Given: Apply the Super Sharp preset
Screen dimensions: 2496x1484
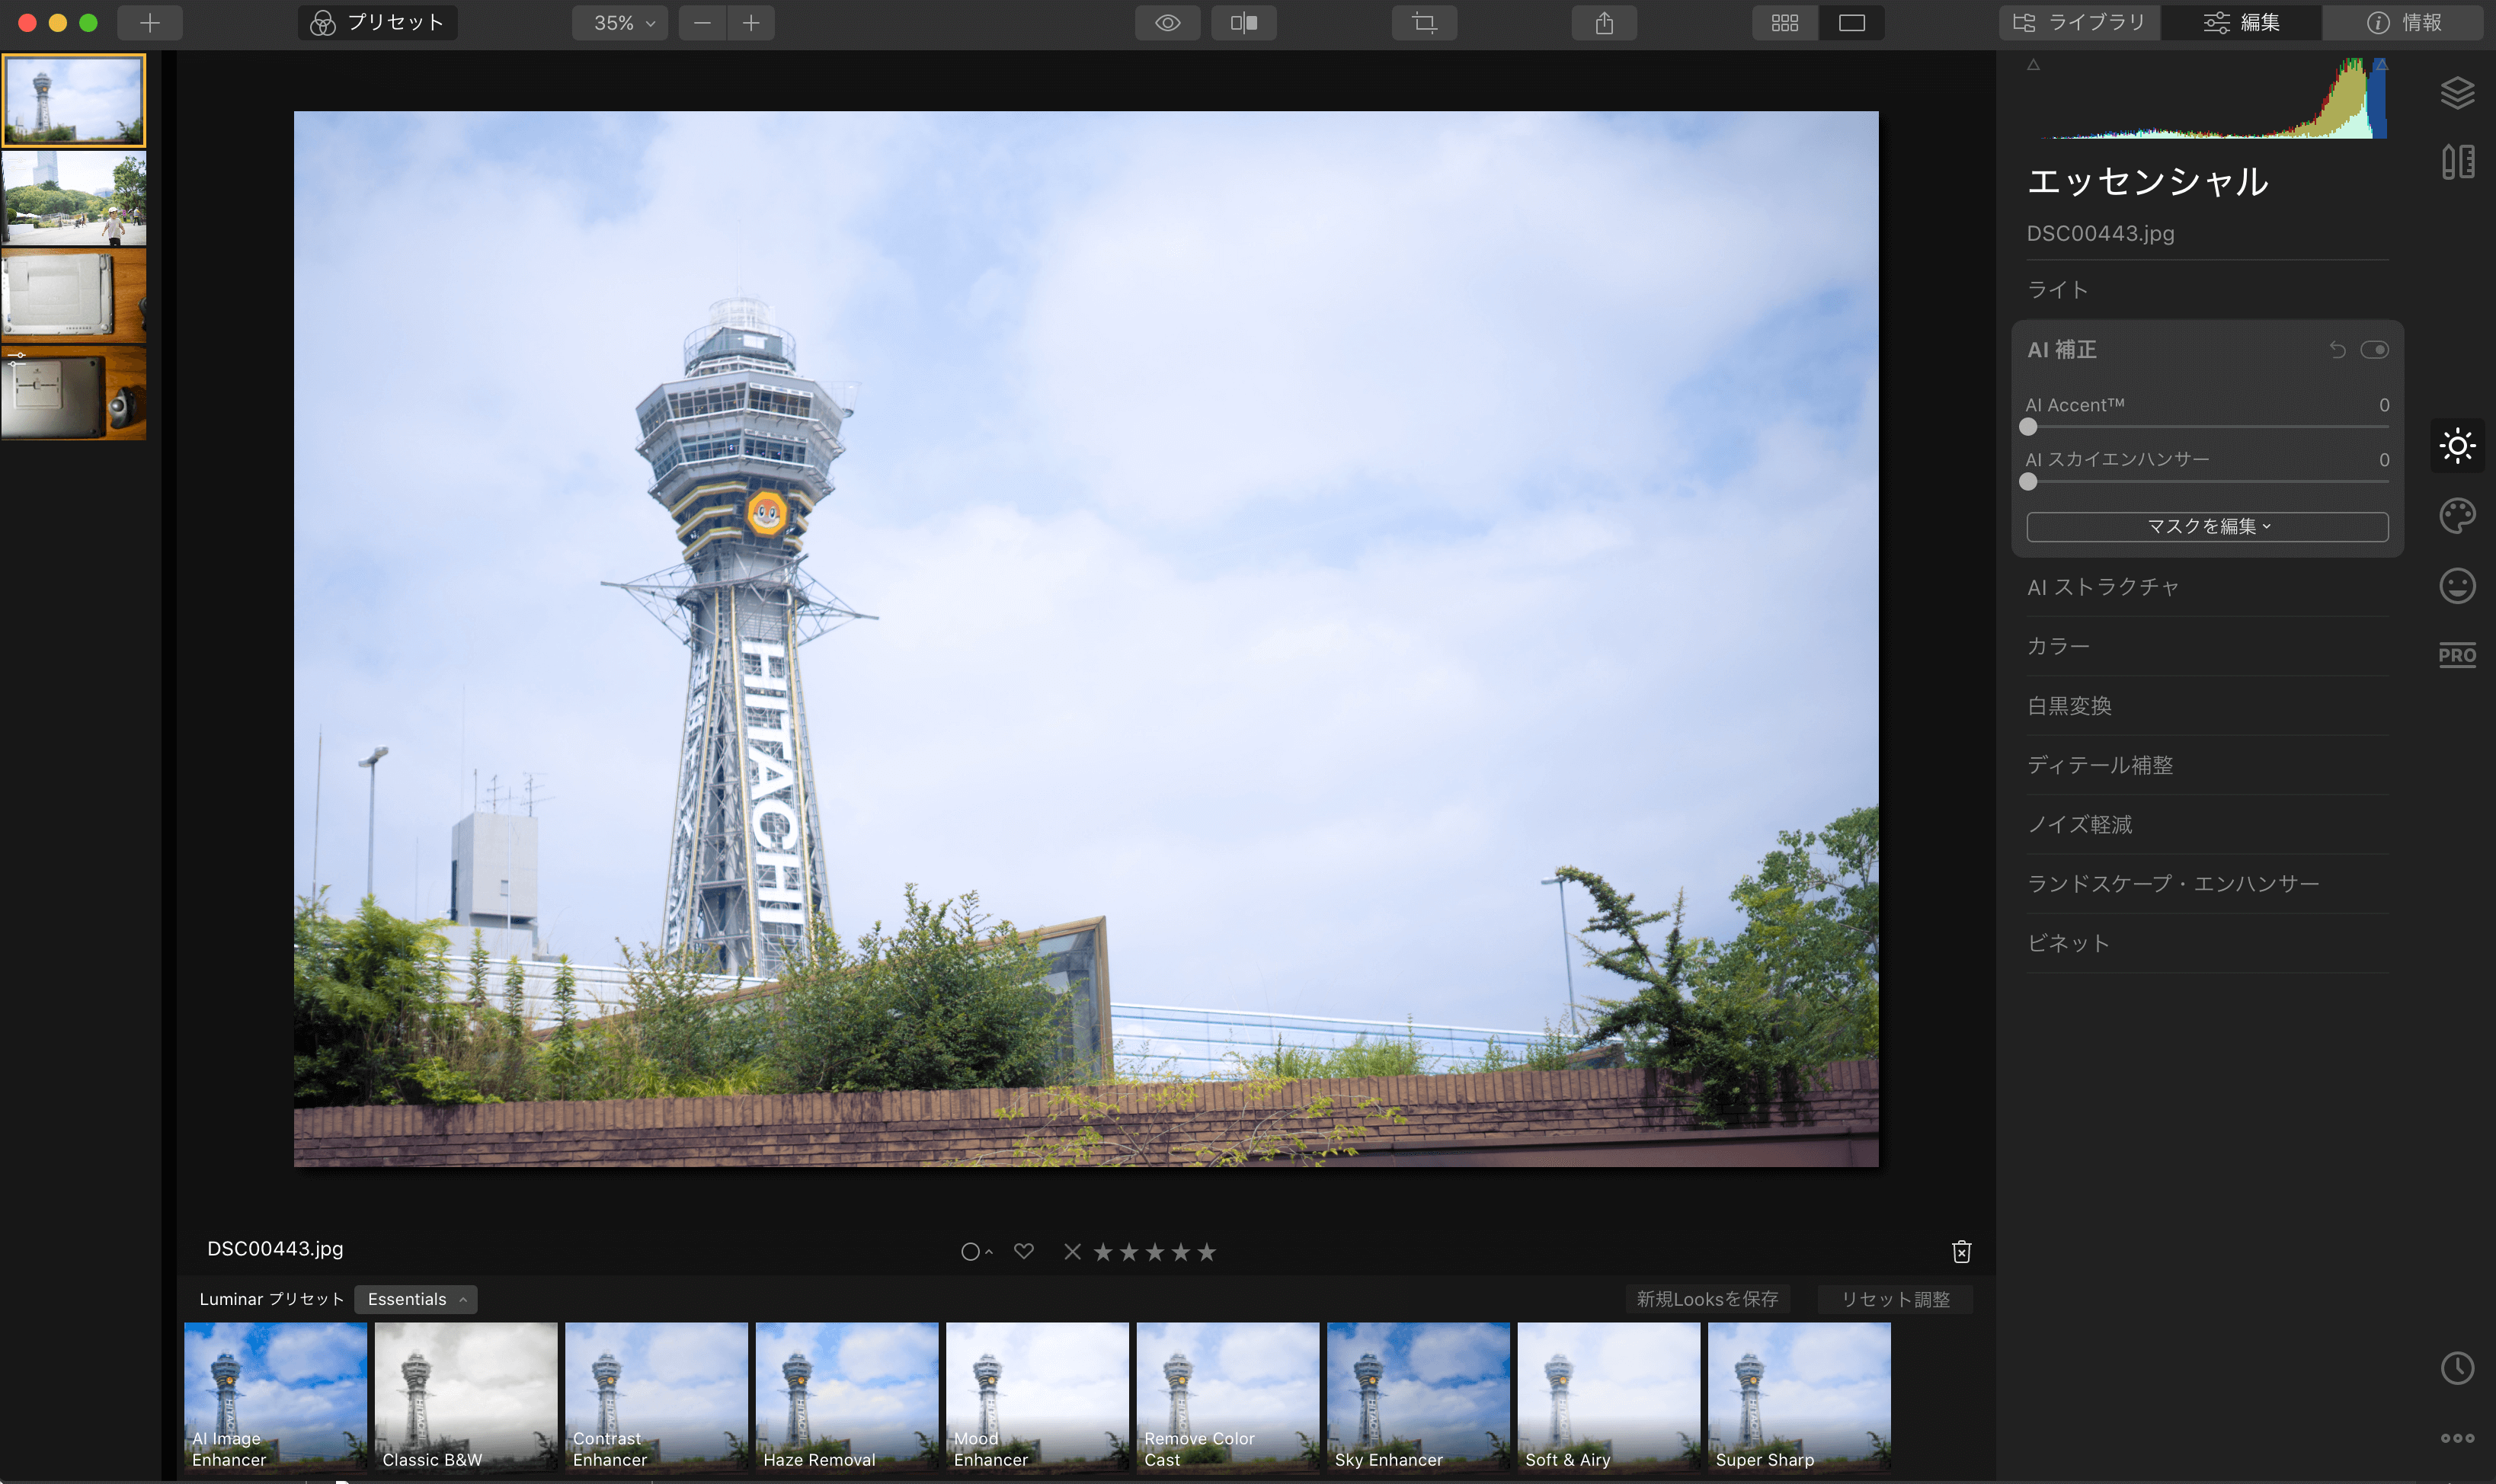Looking at the screenshot, I should coord(1799,1397).
